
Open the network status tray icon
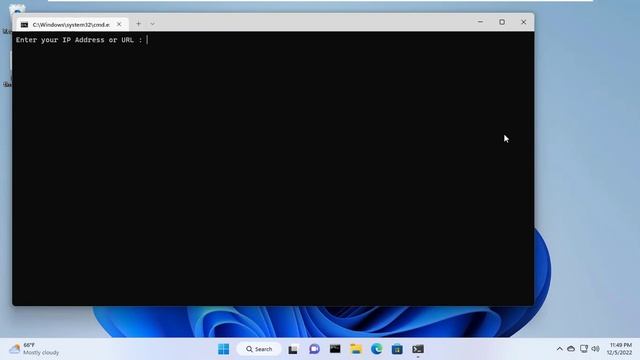(x=584, y=349)
